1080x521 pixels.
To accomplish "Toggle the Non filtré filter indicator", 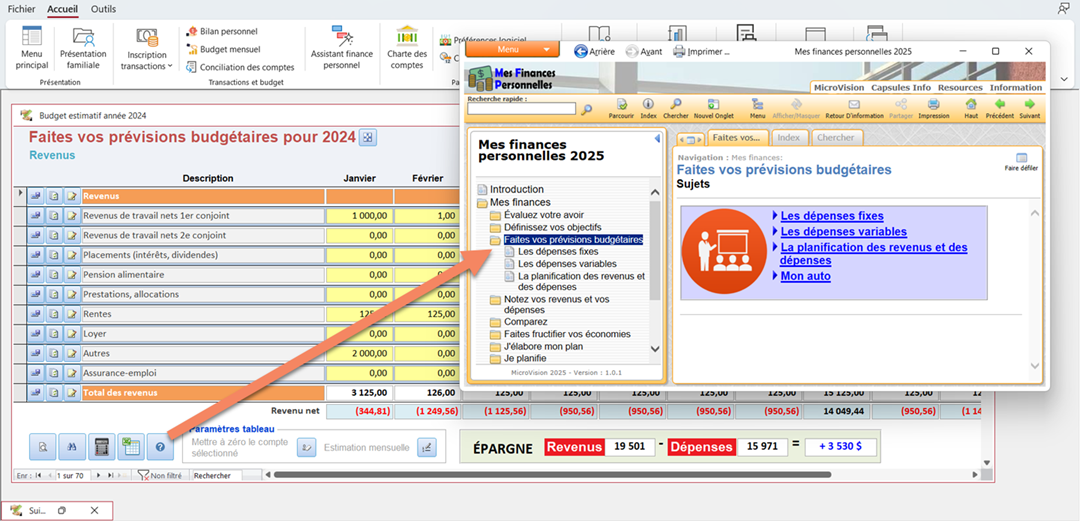I will tap(160, 476).
